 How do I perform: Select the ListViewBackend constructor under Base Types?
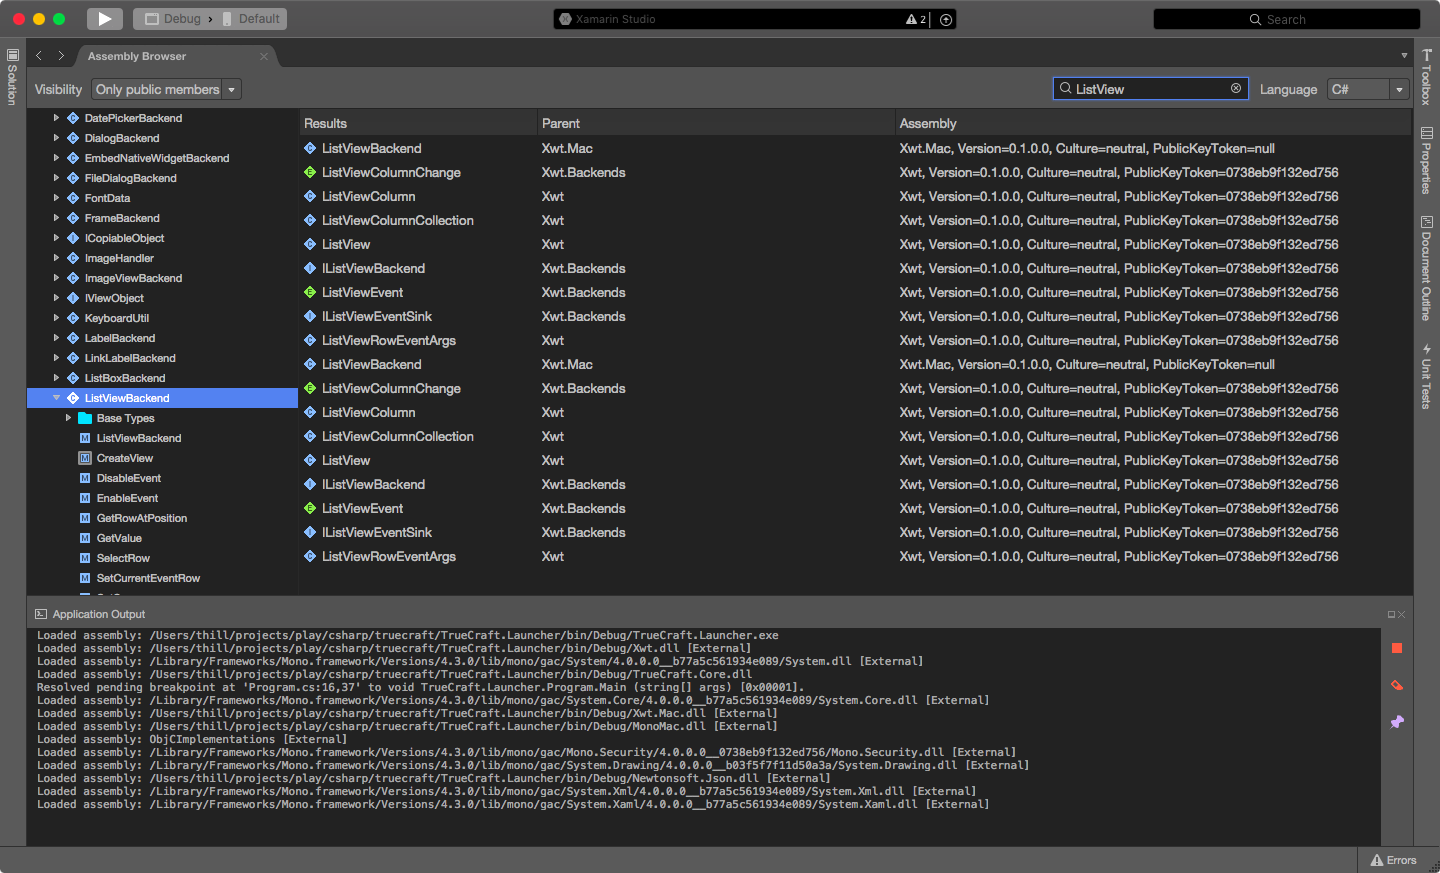coord(139,438)
